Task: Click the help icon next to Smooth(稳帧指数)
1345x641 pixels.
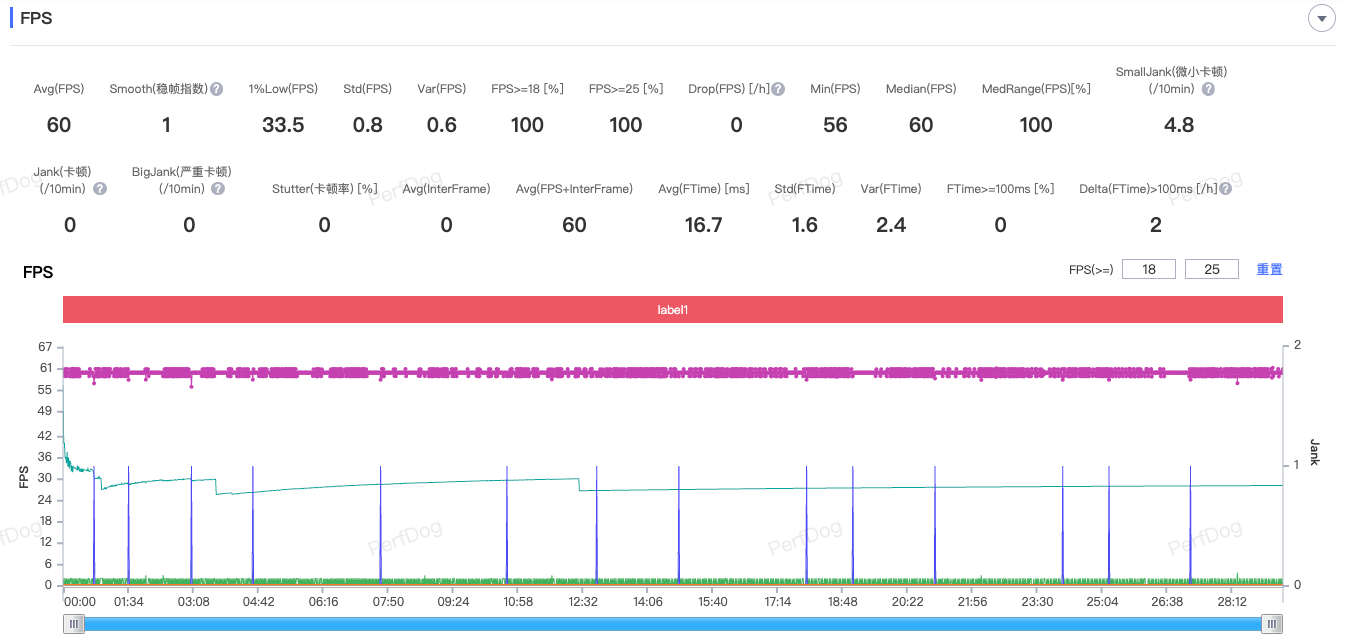Action: point(217,89)
